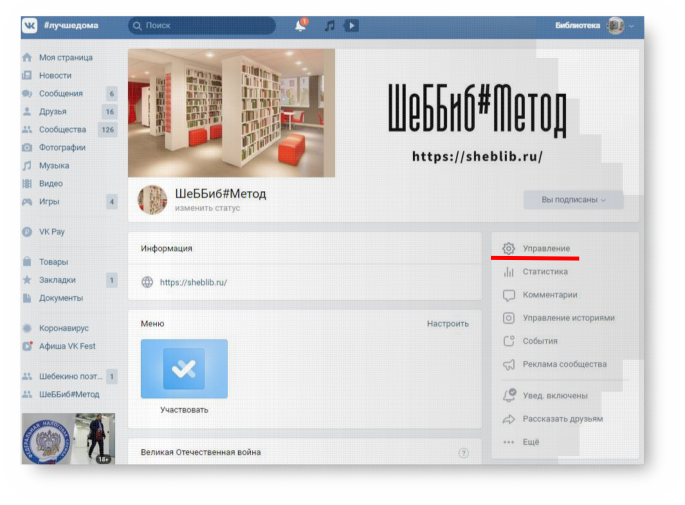
Task: Click the document icon beside Документы
Action: [27, 298]
